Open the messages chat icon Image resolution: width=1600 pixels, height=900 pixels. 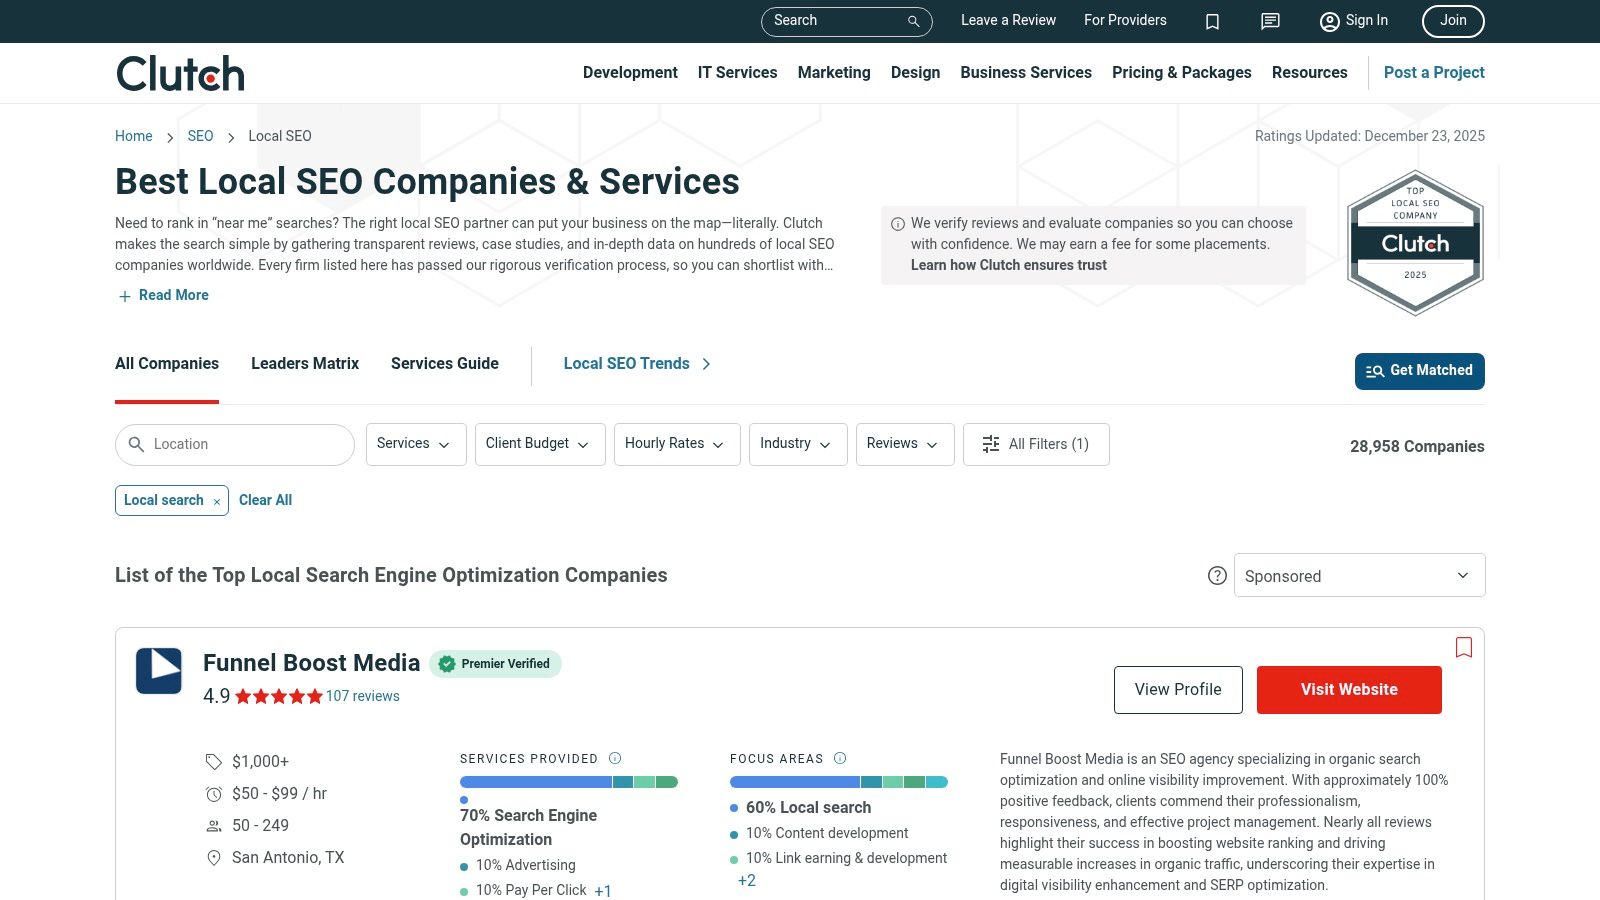pos(1269,21)
